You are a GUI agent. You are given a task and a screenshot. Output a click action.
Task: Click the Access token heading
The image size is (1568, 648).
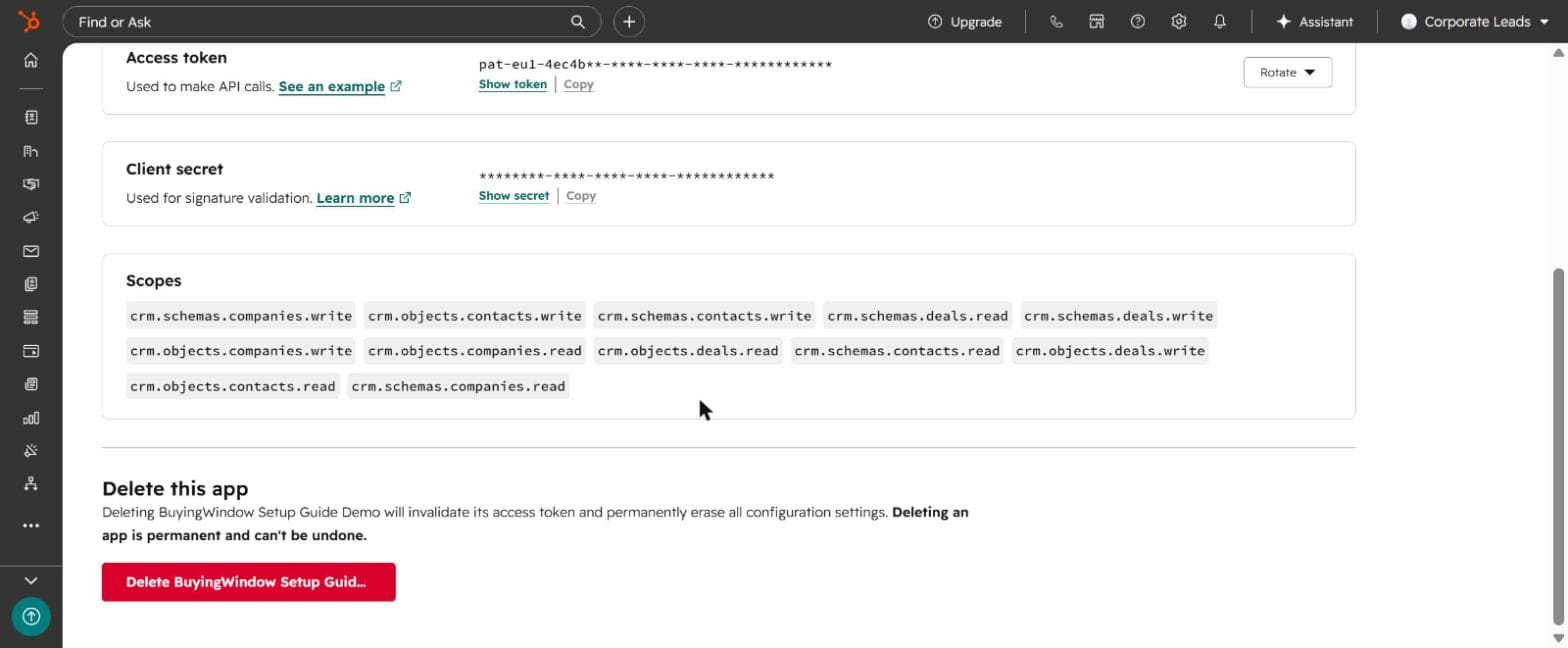click(176, 58)
